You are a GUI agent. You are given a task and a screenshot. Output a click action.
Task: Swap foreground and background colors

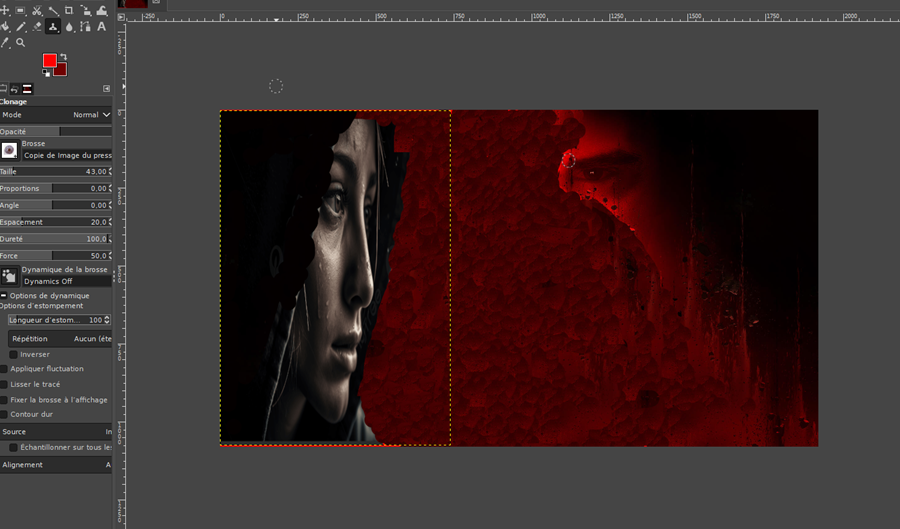point(63,57)
